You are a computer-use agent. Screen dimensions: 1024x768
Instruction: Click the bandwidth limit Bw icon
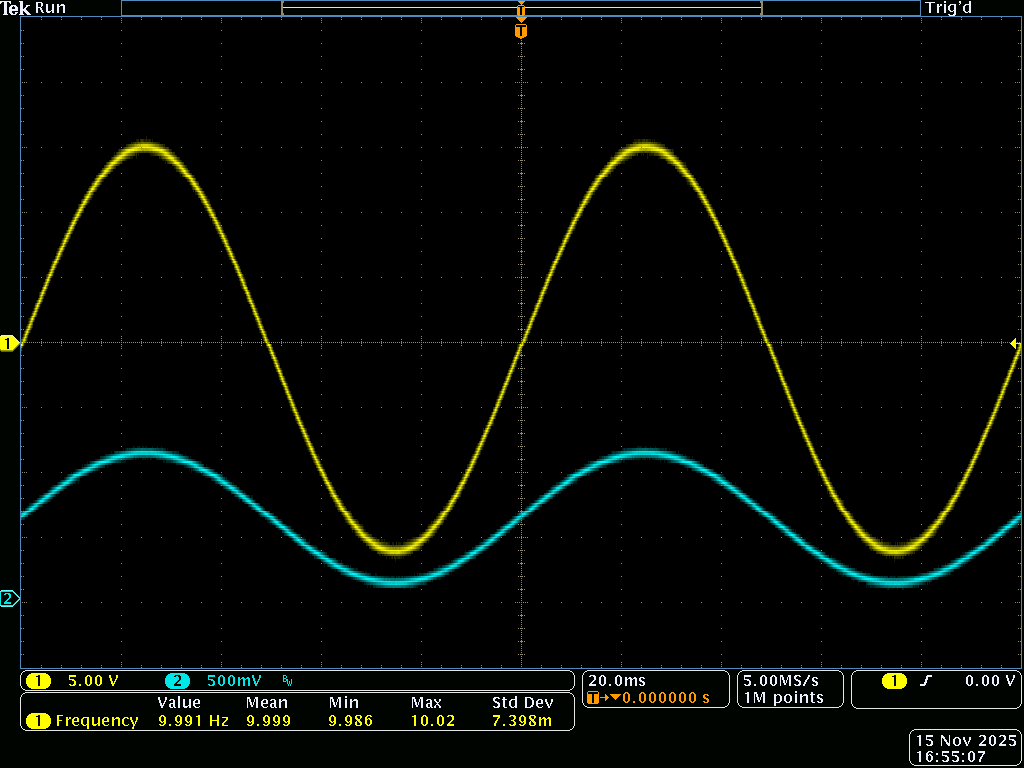pyautogui.click(x=287, y=682)
